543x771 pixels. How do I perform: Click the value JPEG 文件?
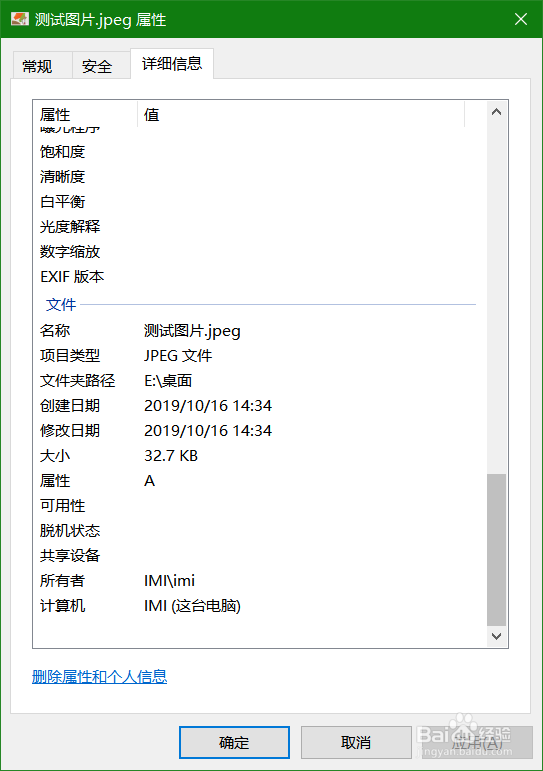pos(178,356)
